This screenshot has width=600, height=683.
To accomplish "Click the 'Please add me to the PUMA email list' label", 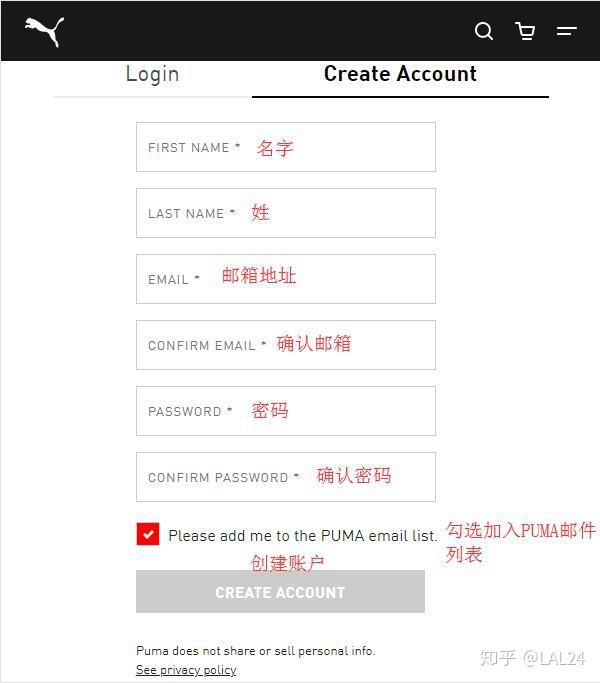I will coord(302,536).
